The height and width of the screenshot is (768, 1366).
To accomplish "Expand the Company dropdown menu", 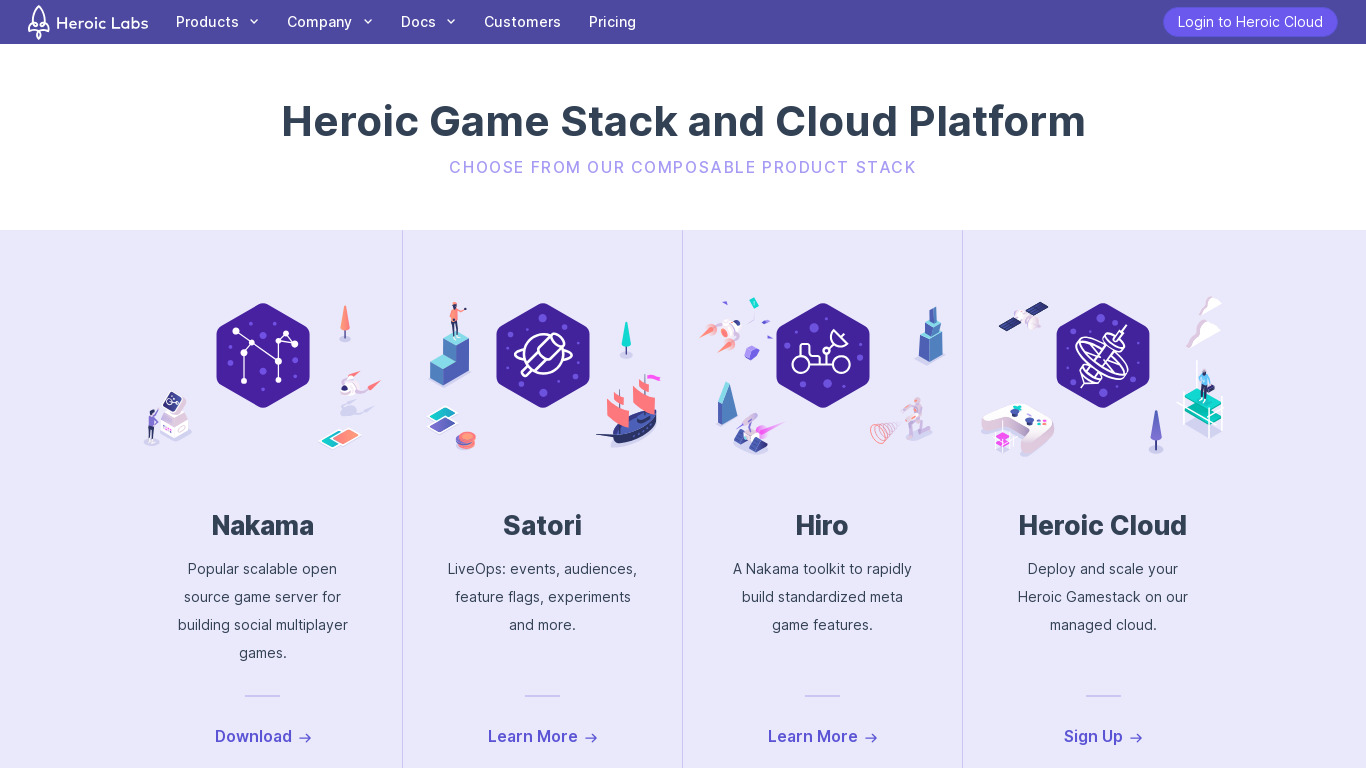I will pyautogui.click(x=330, y=22).
